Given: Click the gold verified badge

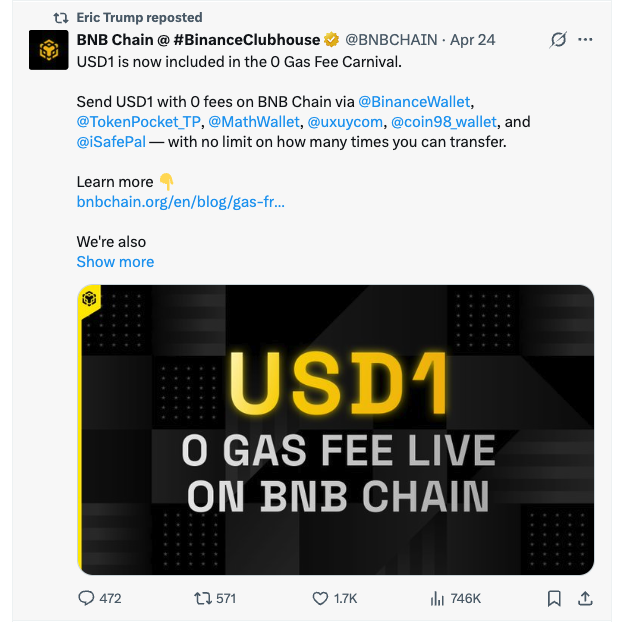Looking at the screenshot, I should (x=332, y=40).
